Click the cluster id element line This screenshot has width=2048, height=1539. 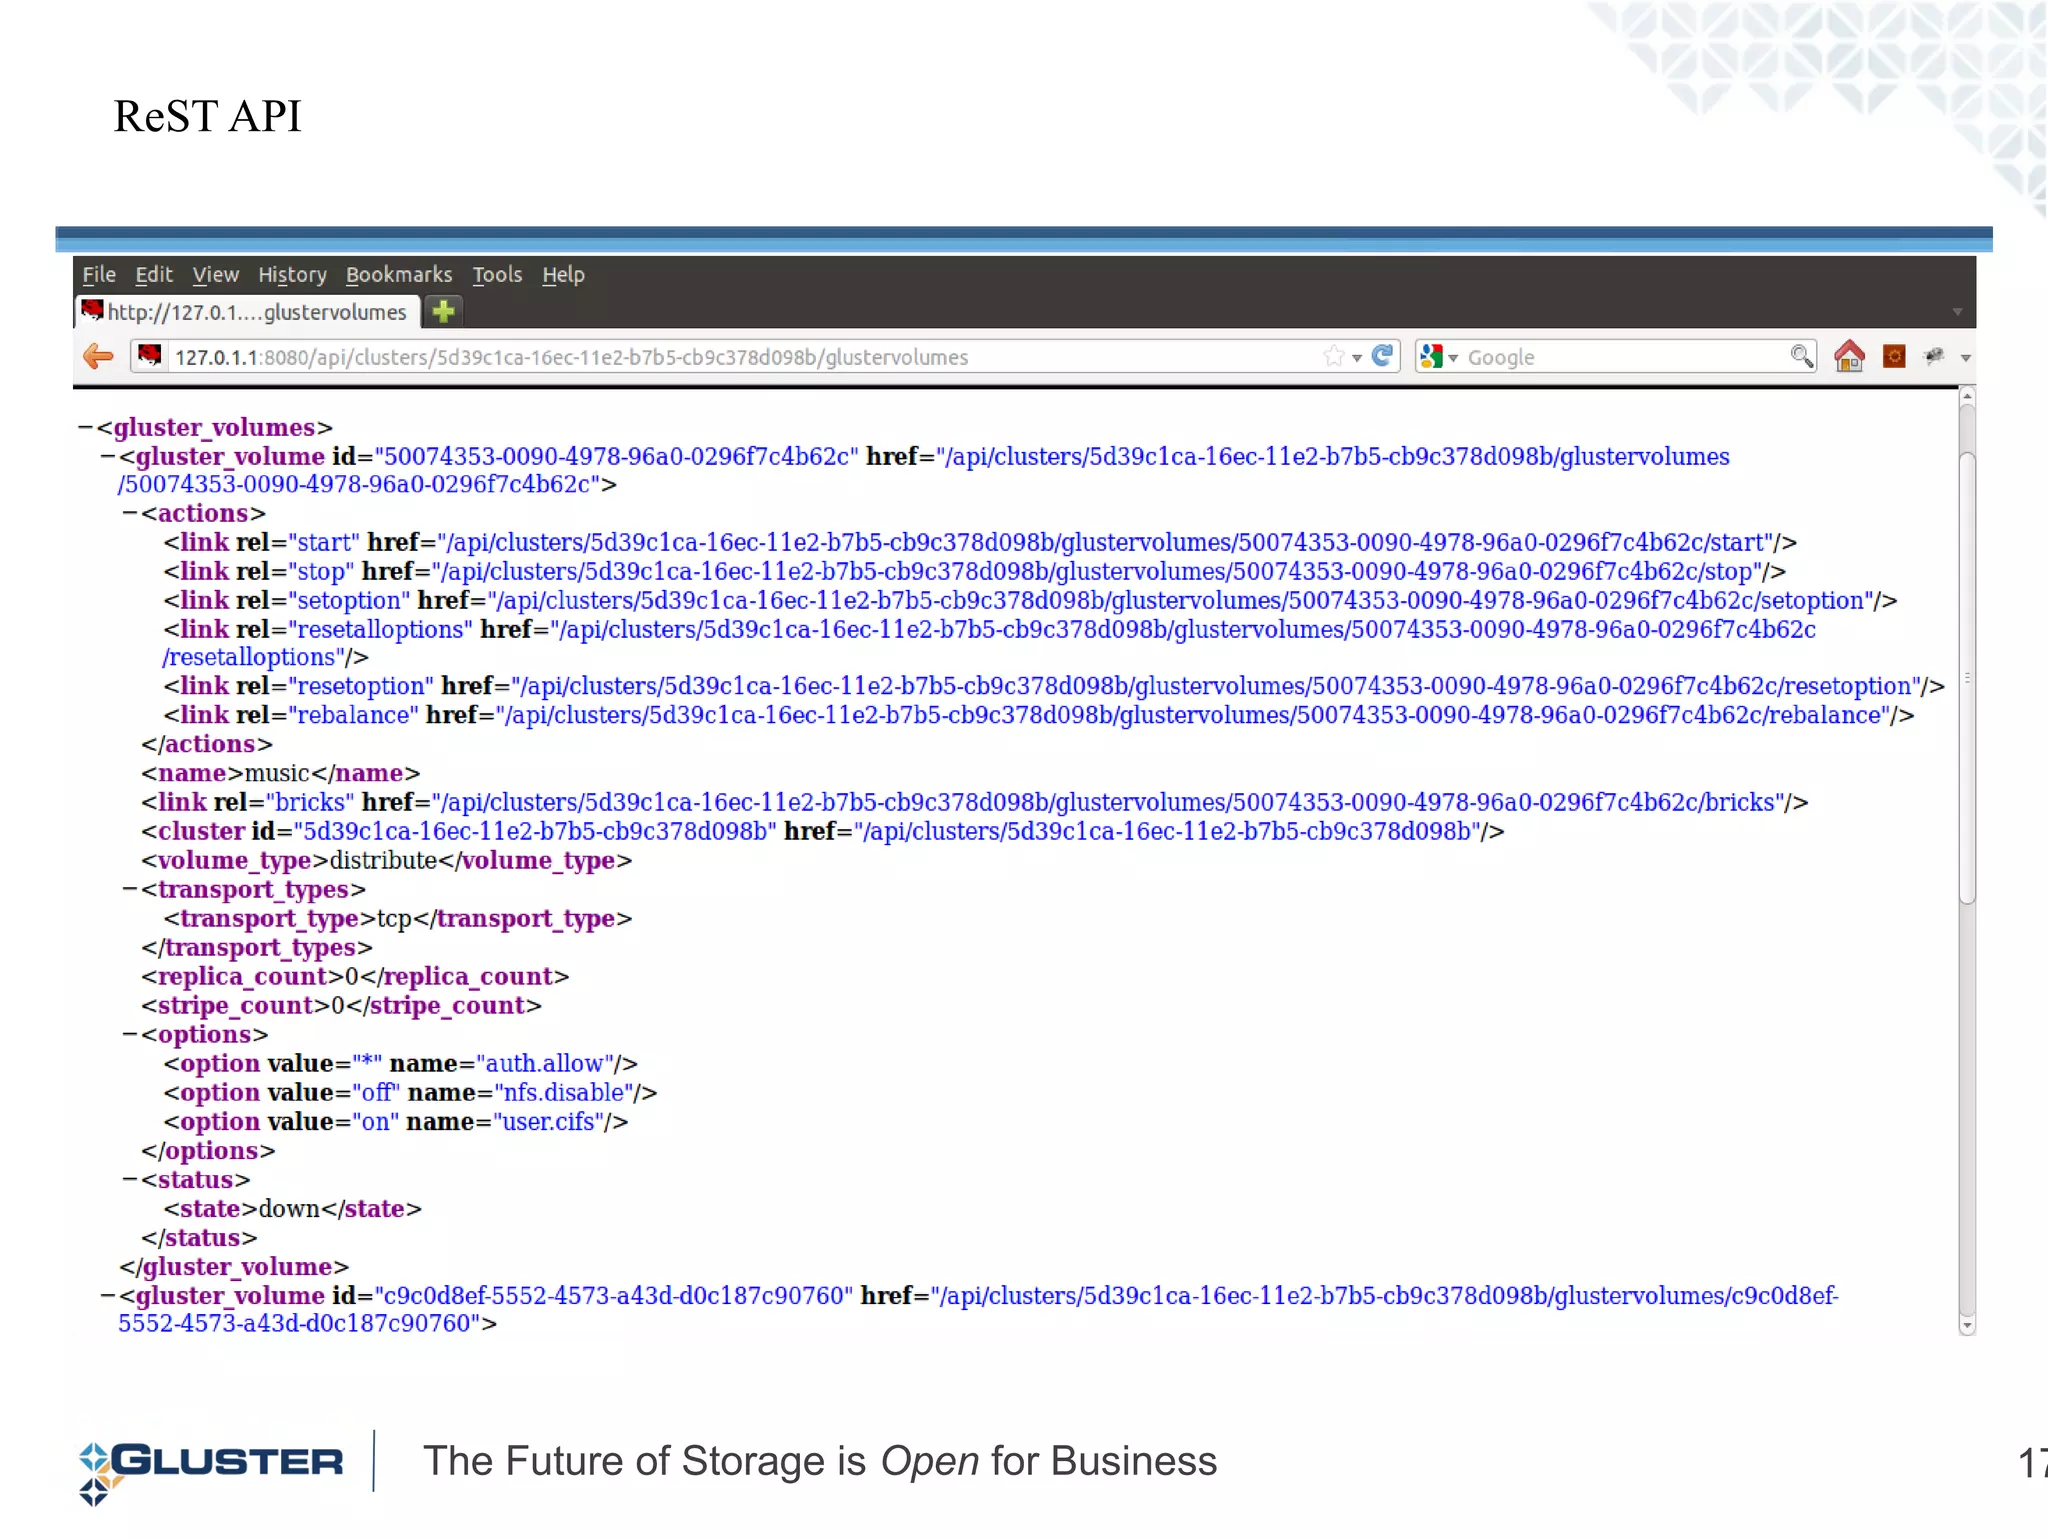(822, 832)
